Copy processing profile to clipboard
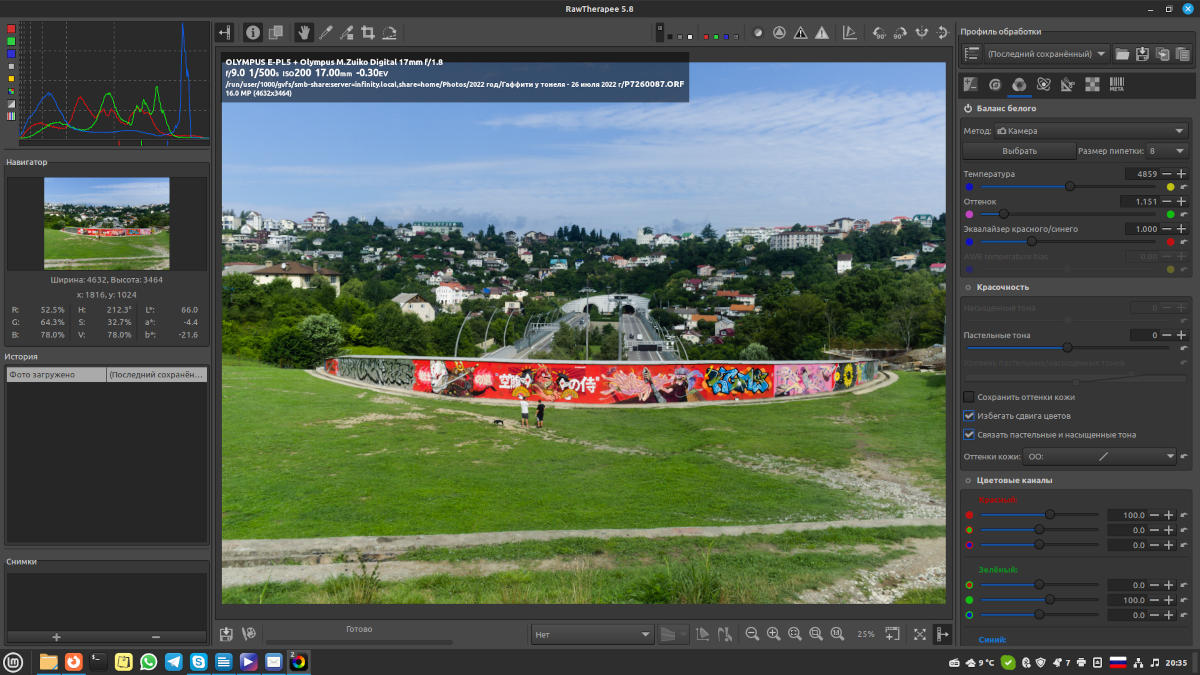The height and width of the screenshot is (675, 1200). (x=1162, y=54)
